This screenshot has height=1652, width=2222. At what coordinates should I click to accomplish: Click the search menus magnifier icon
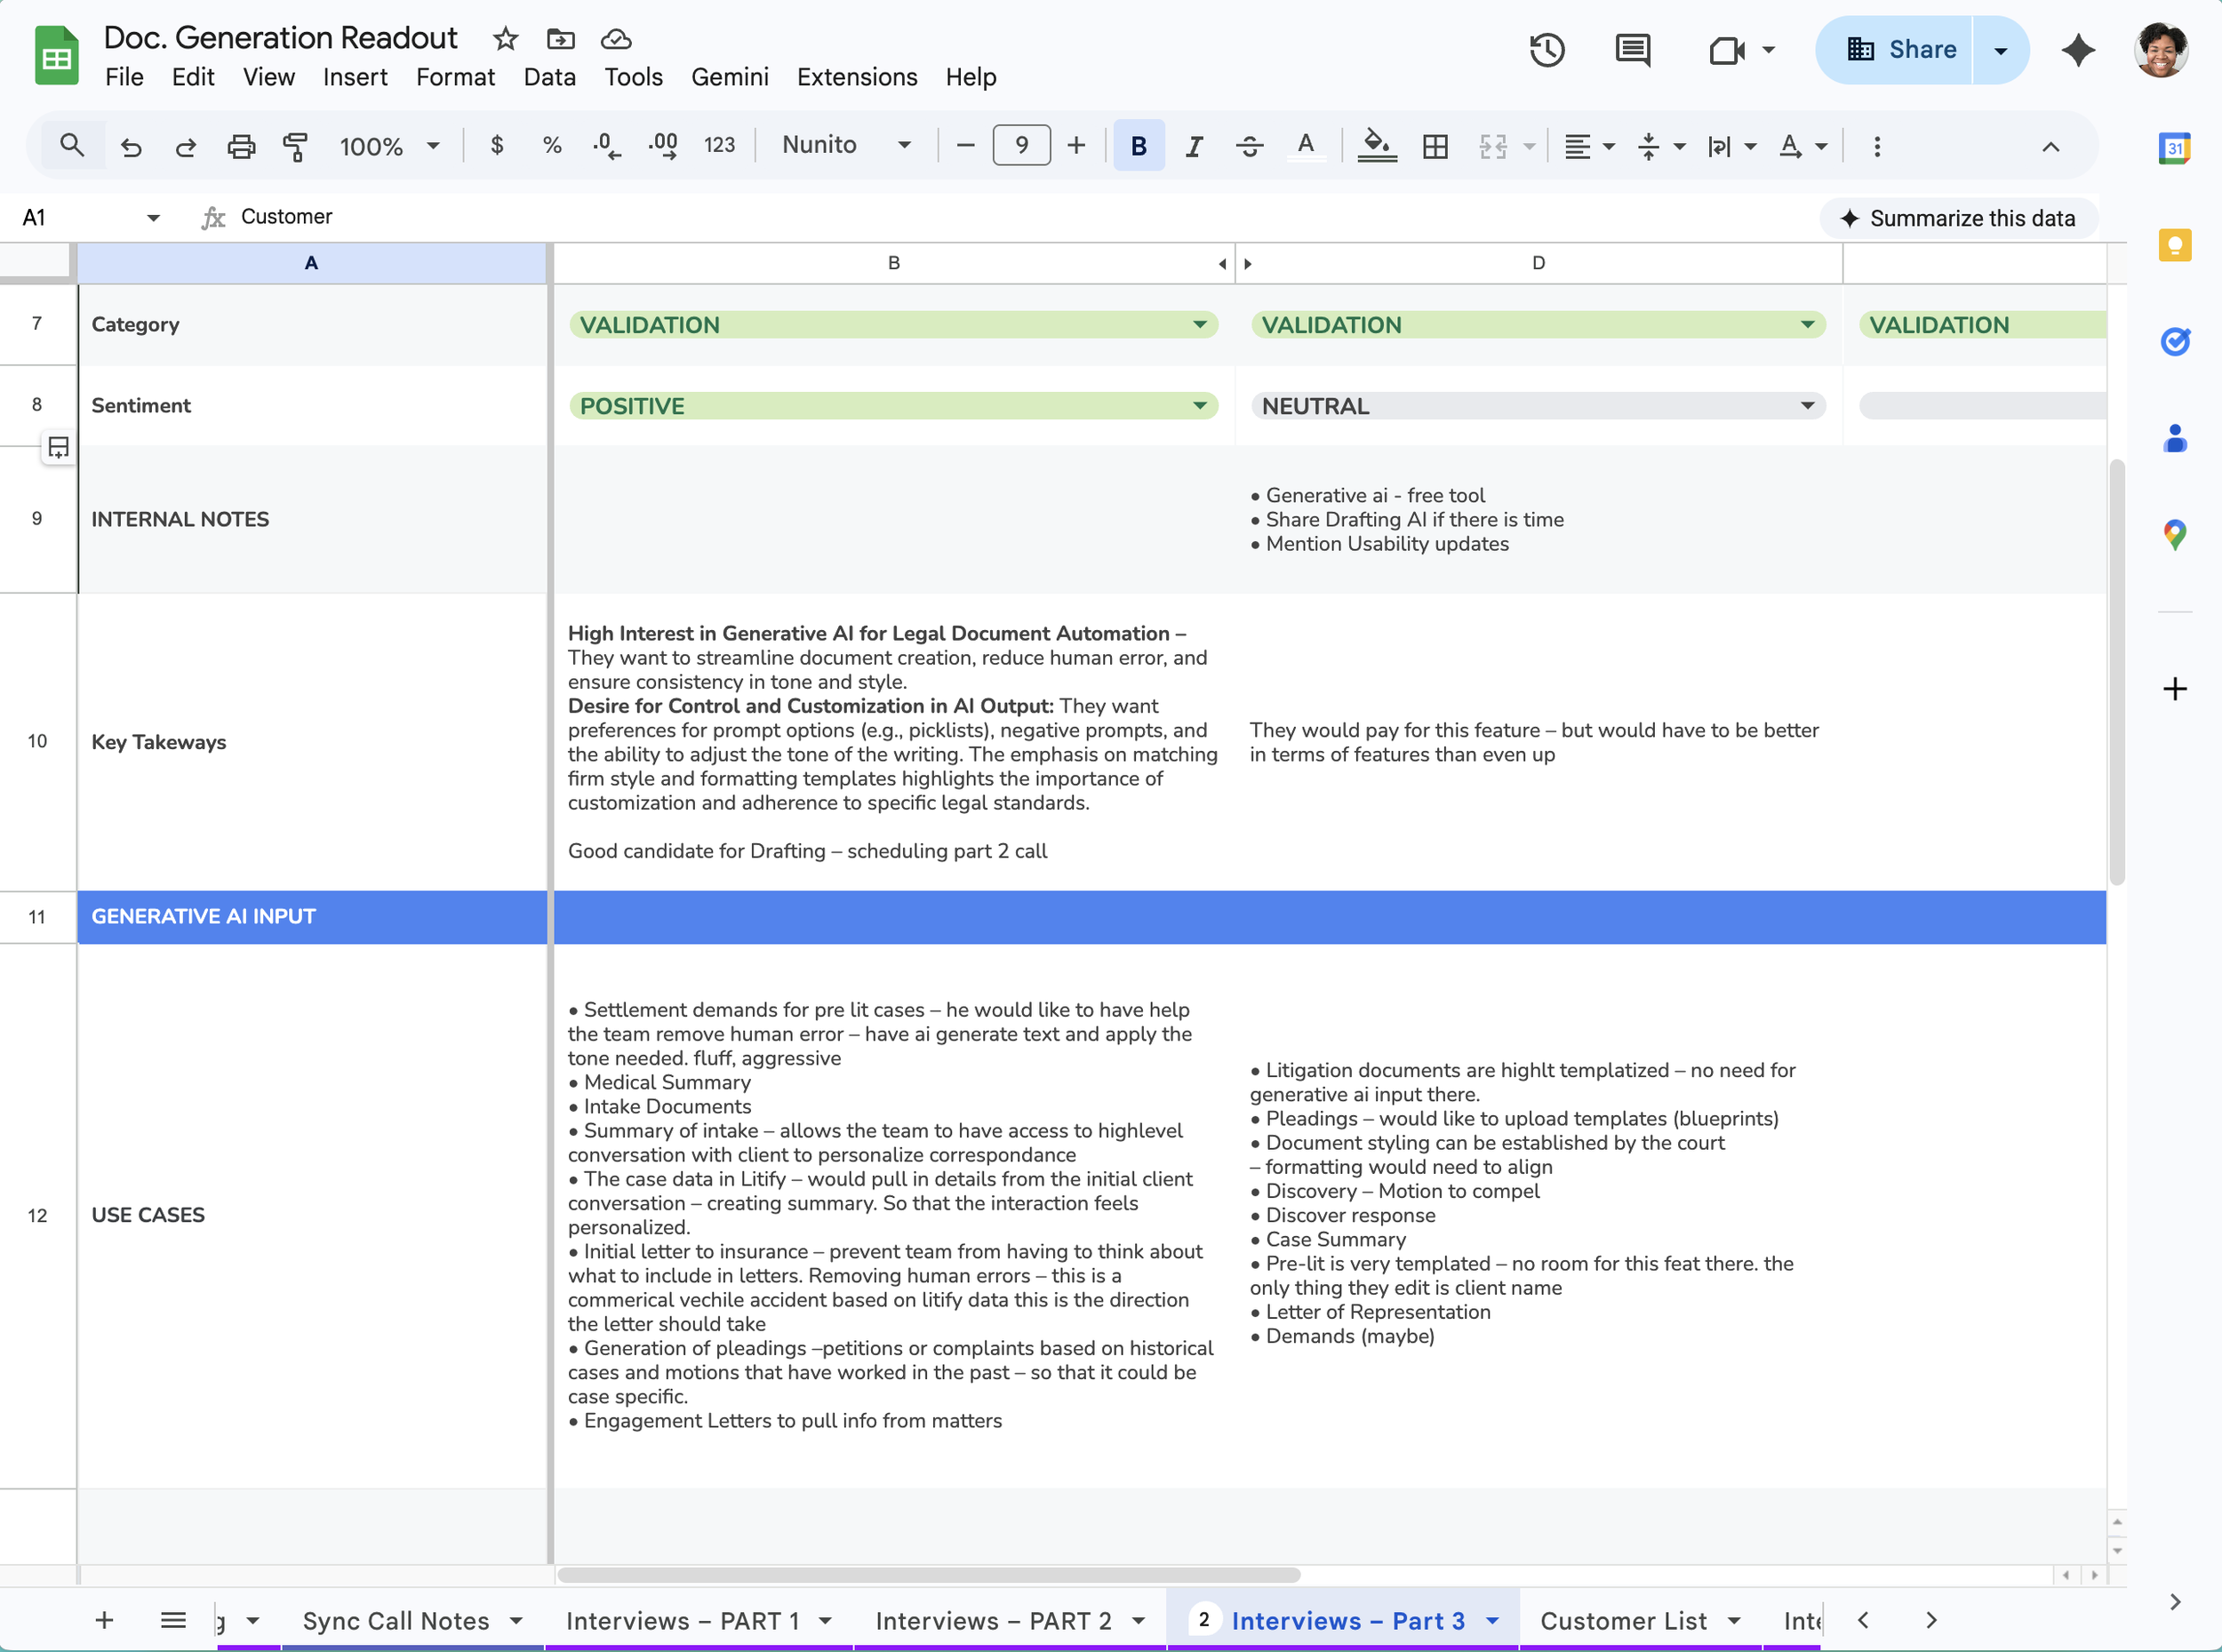coord(72,146)
